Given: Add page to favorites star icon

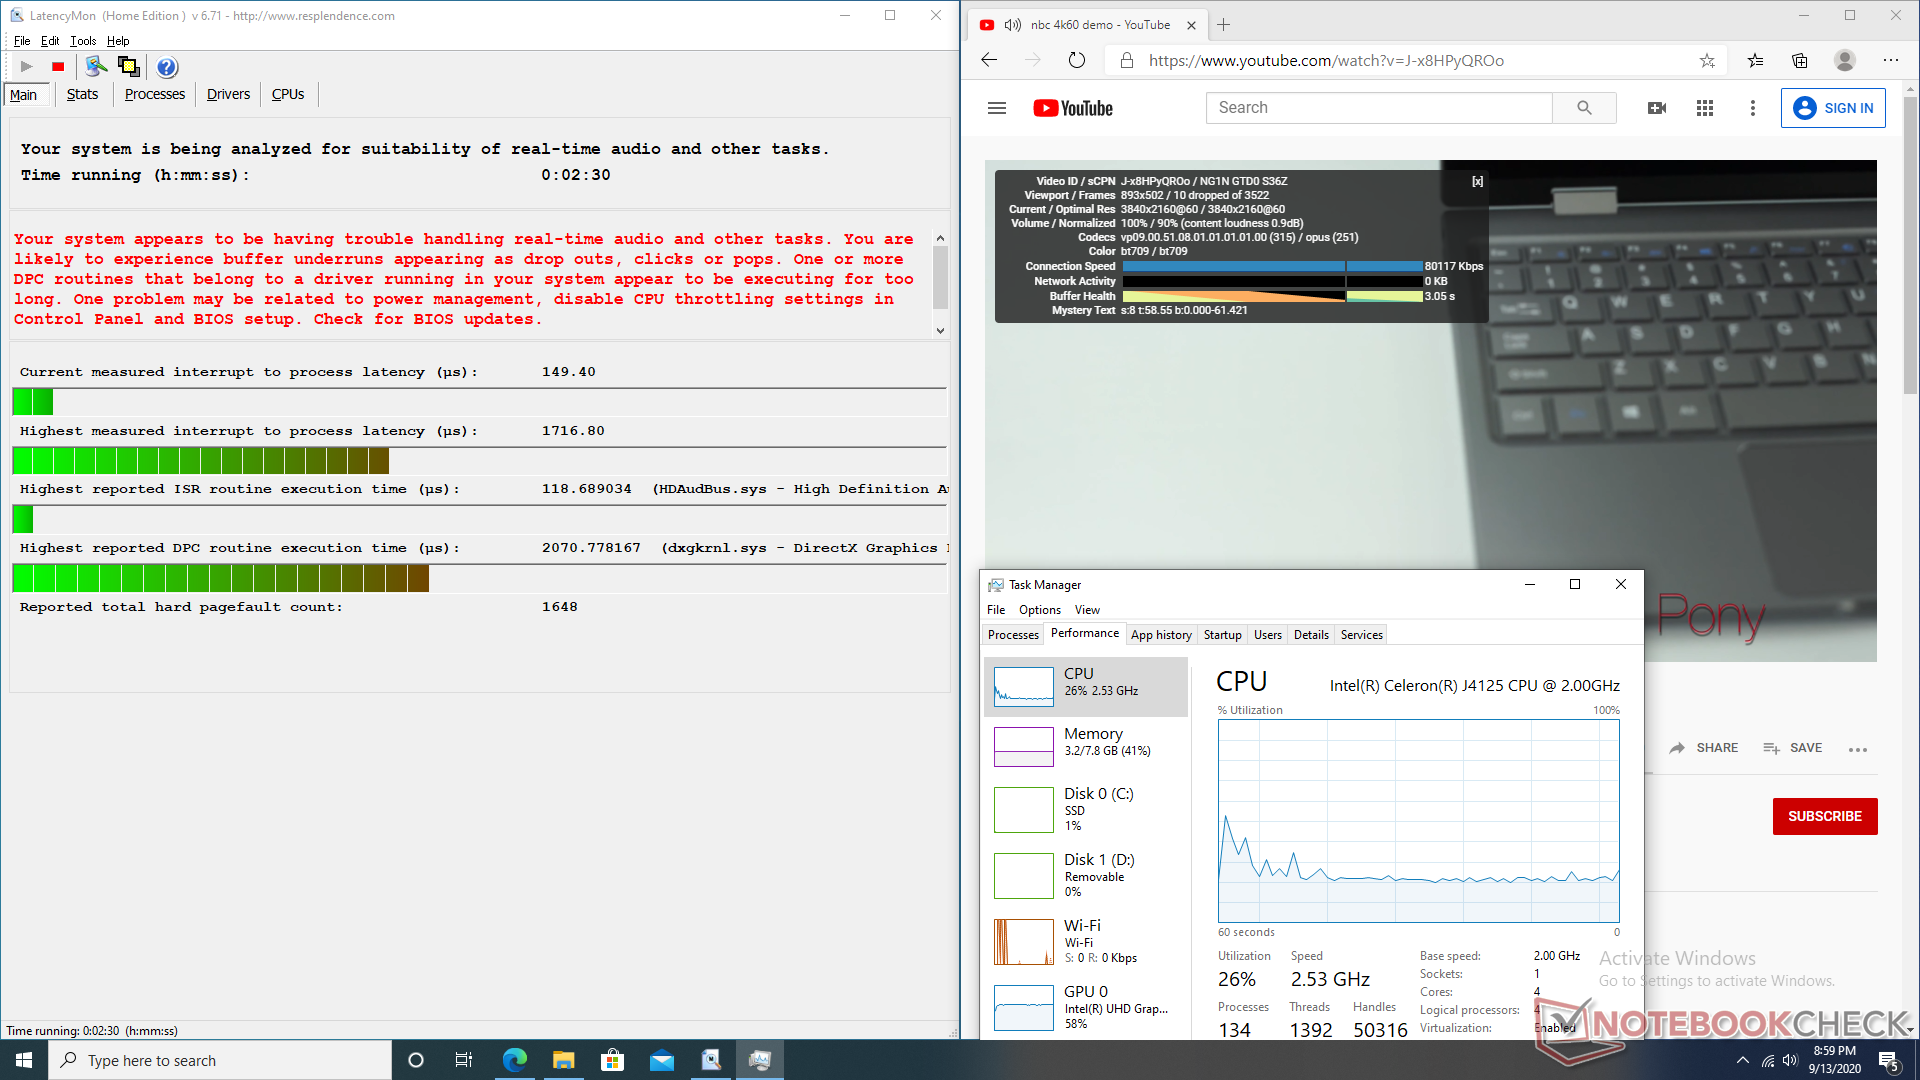Looking at the screenshot, I should [1707, 60].
